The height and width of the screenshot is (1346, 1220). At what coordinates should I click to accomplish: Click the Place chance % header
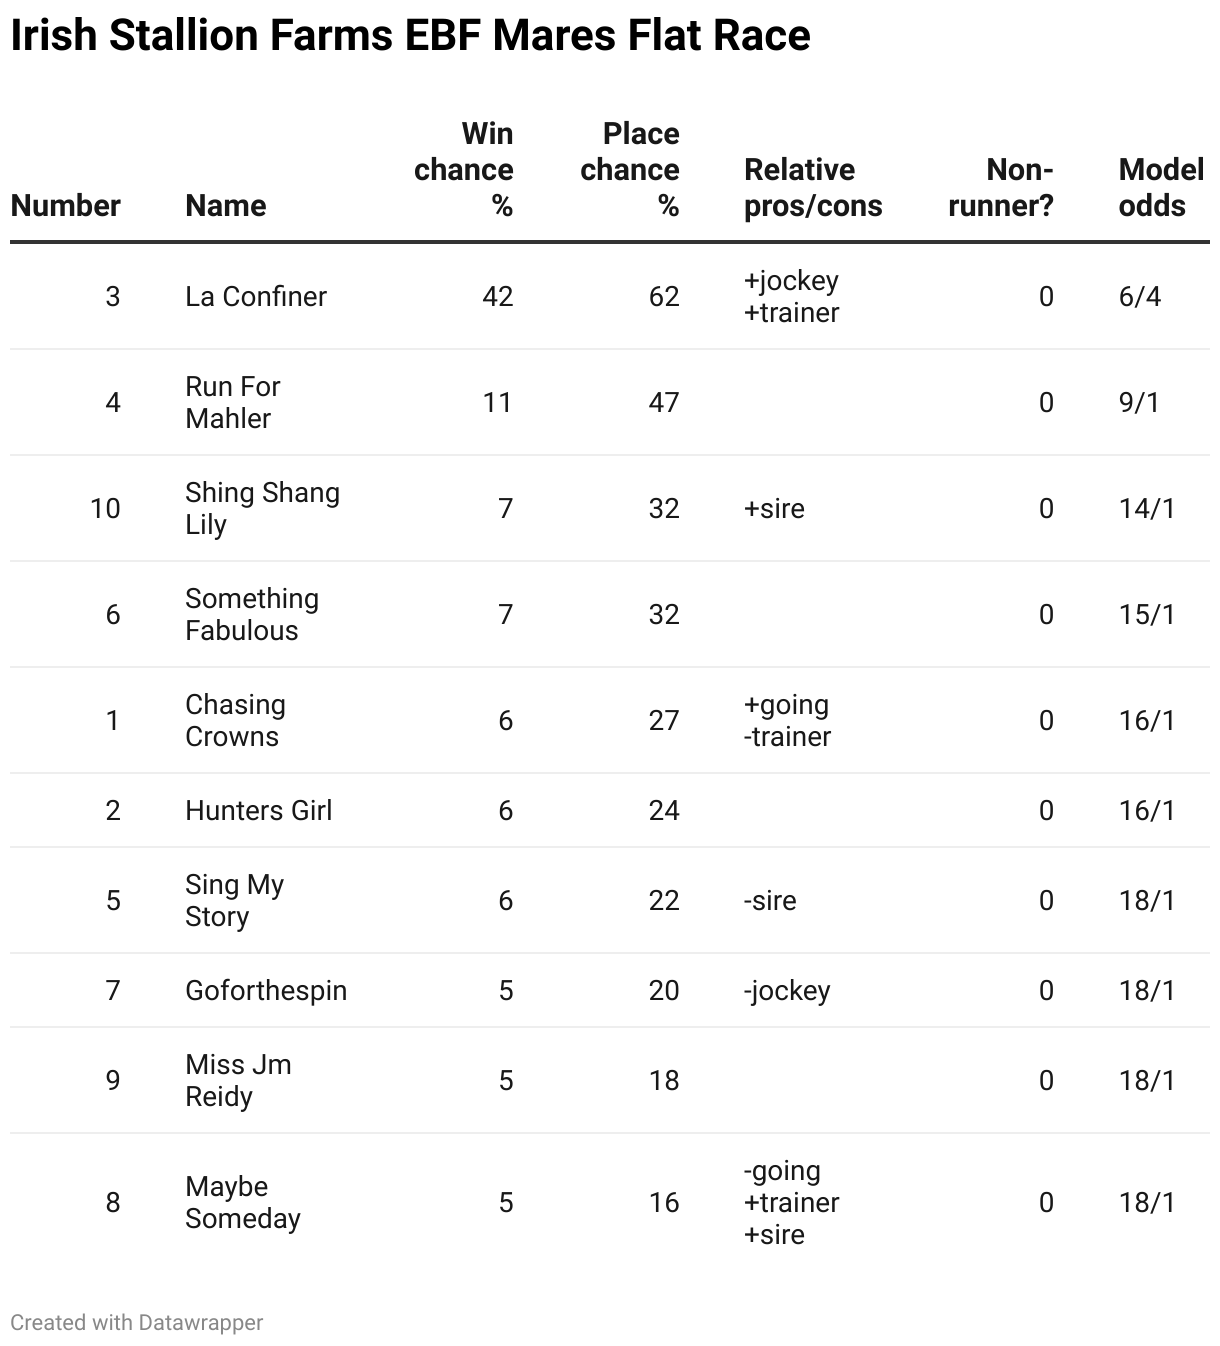(630, 170)
